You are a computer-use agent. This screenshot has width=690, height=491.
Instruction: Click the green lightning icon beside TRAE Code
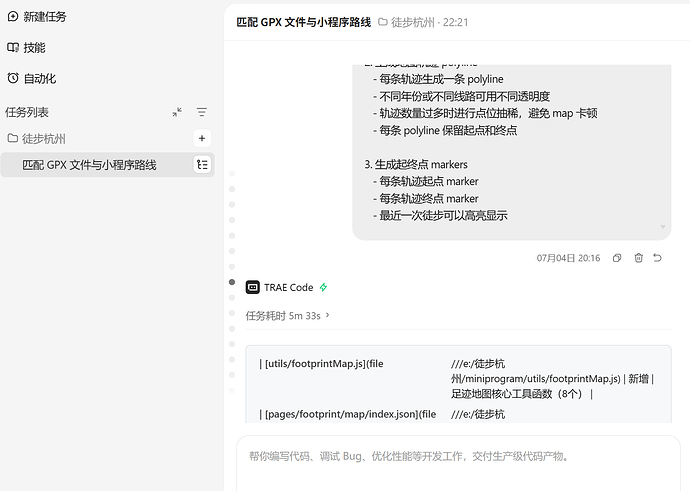point(323,287)
